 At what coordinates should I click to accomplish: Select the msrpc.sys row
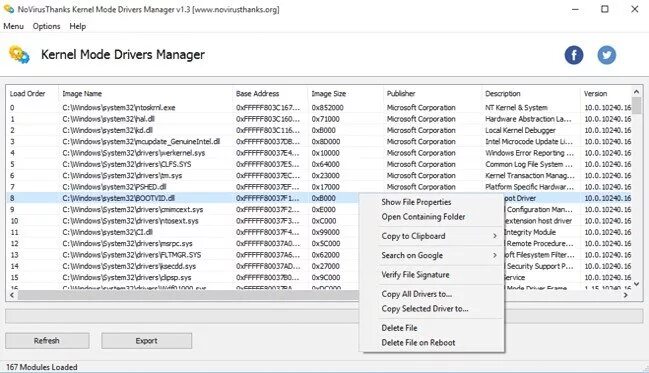pos(183,243)
